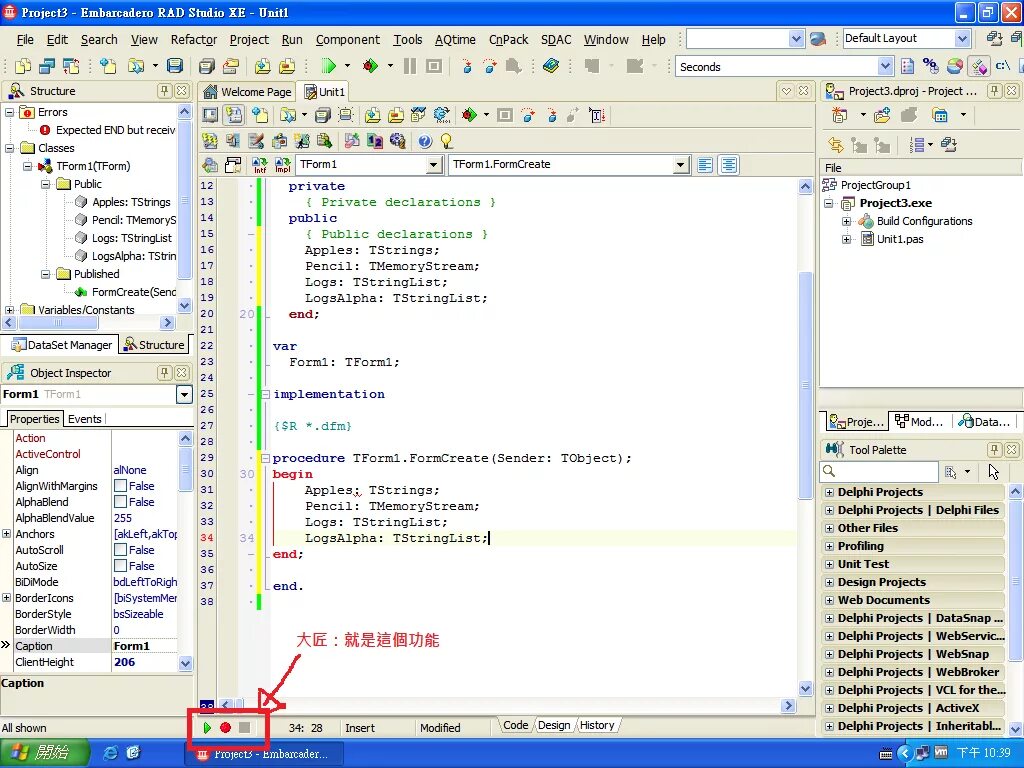Open the TForm1.FormCreate method dropdown
This screenshot has width=1024, height=768.
click(680, 165)
